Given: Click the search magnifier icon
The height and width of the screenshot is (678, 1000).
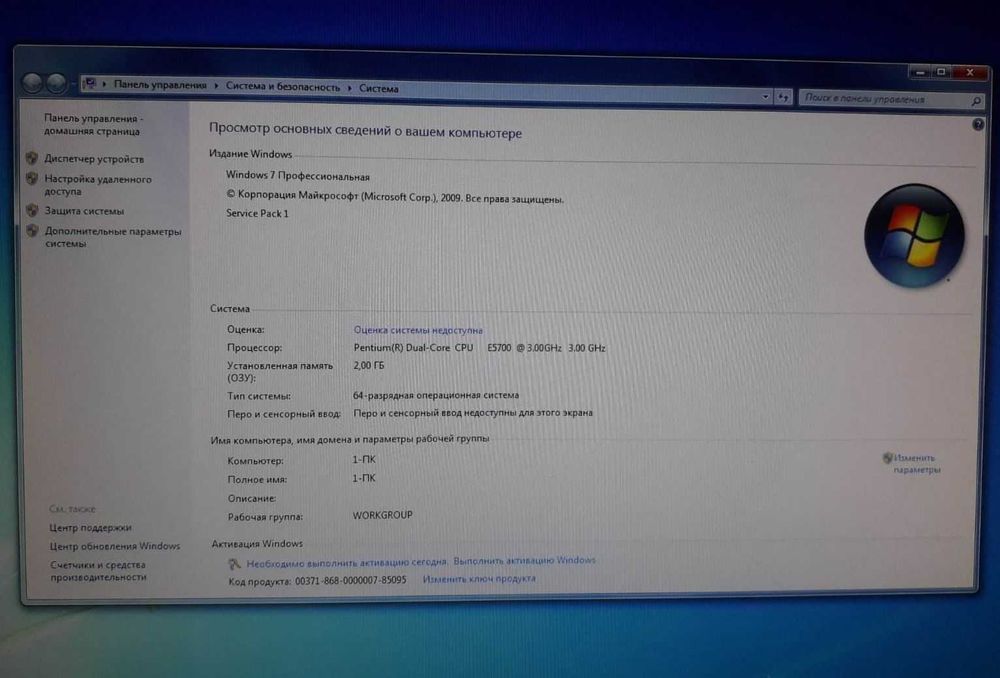Looking at the screenshot, I should pyautogui.click(x=976, y=101).
